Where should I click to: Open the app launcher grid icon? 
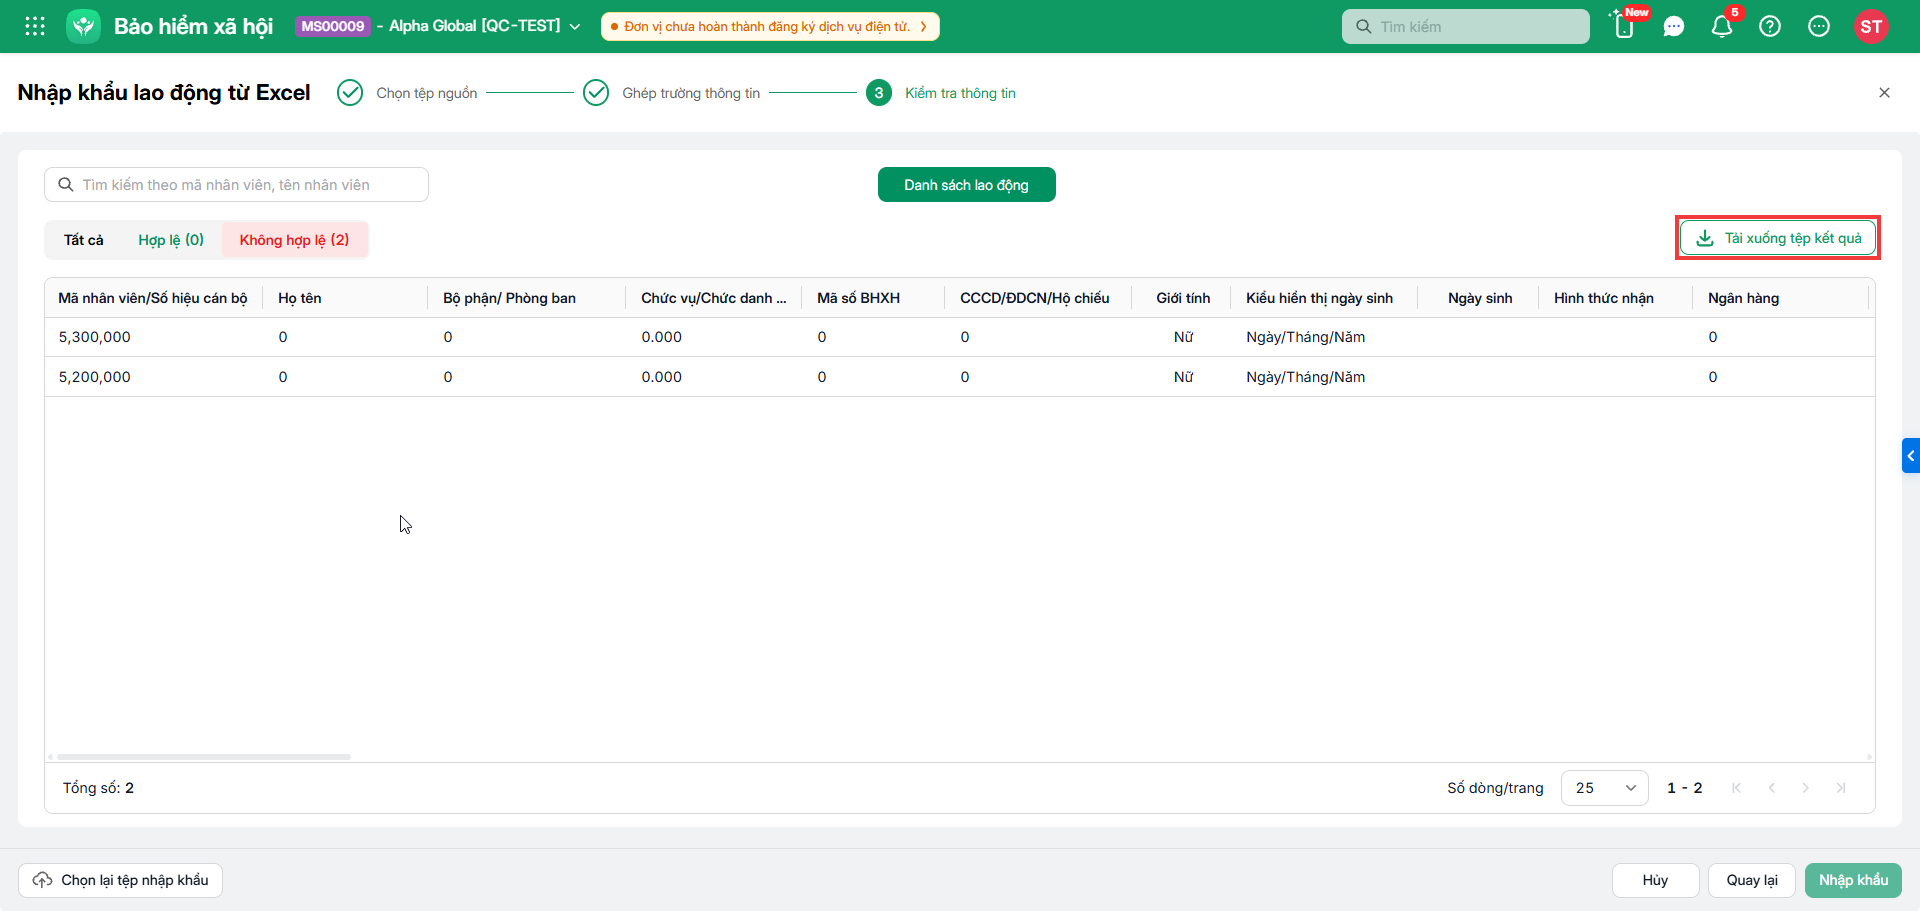tap(35, 26)
